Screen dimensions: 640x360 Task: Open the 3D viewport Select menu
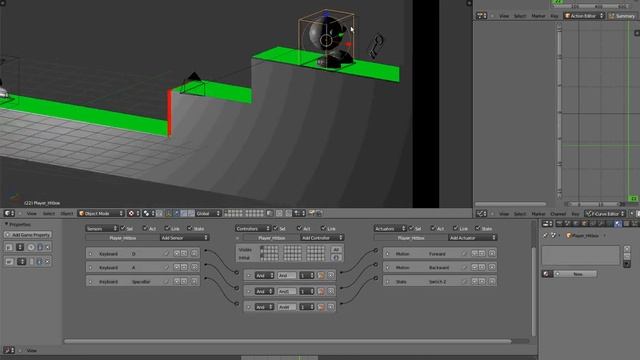click(x=49, y=213)
